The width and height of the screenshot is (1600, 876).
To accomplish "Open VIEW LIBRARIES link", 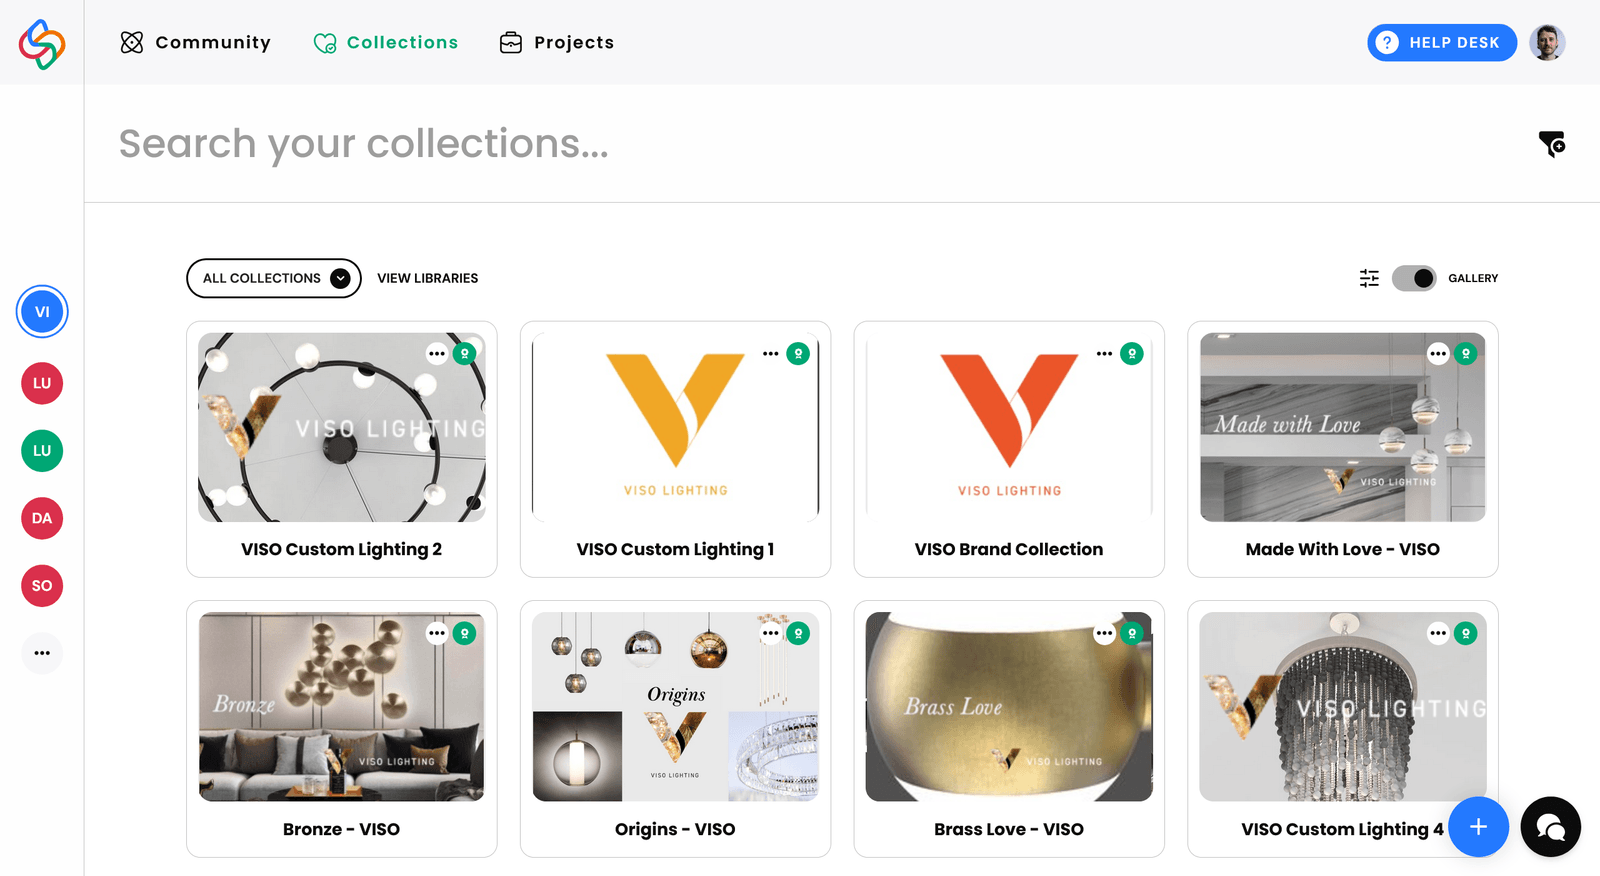I will click(427, 278).
